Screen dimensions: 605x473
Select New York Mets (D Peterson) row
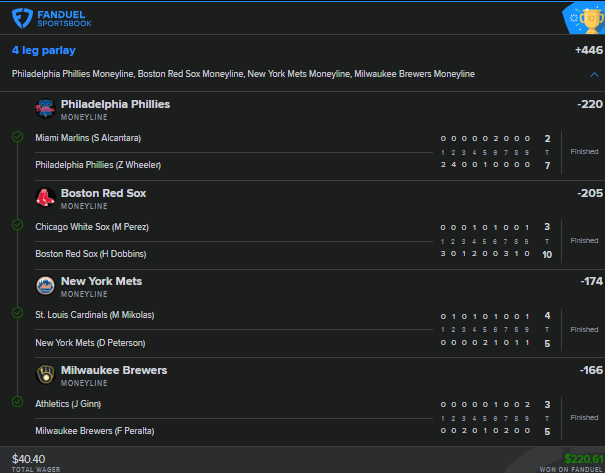[x=90, y=343]
